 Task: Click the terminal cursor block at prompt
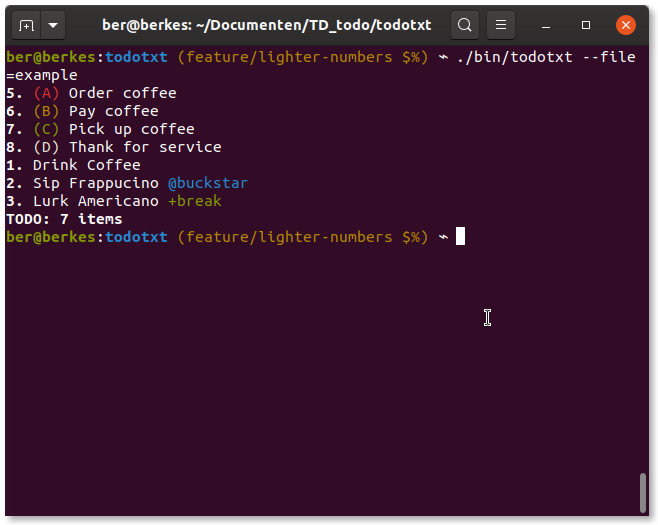pos(460,236)
